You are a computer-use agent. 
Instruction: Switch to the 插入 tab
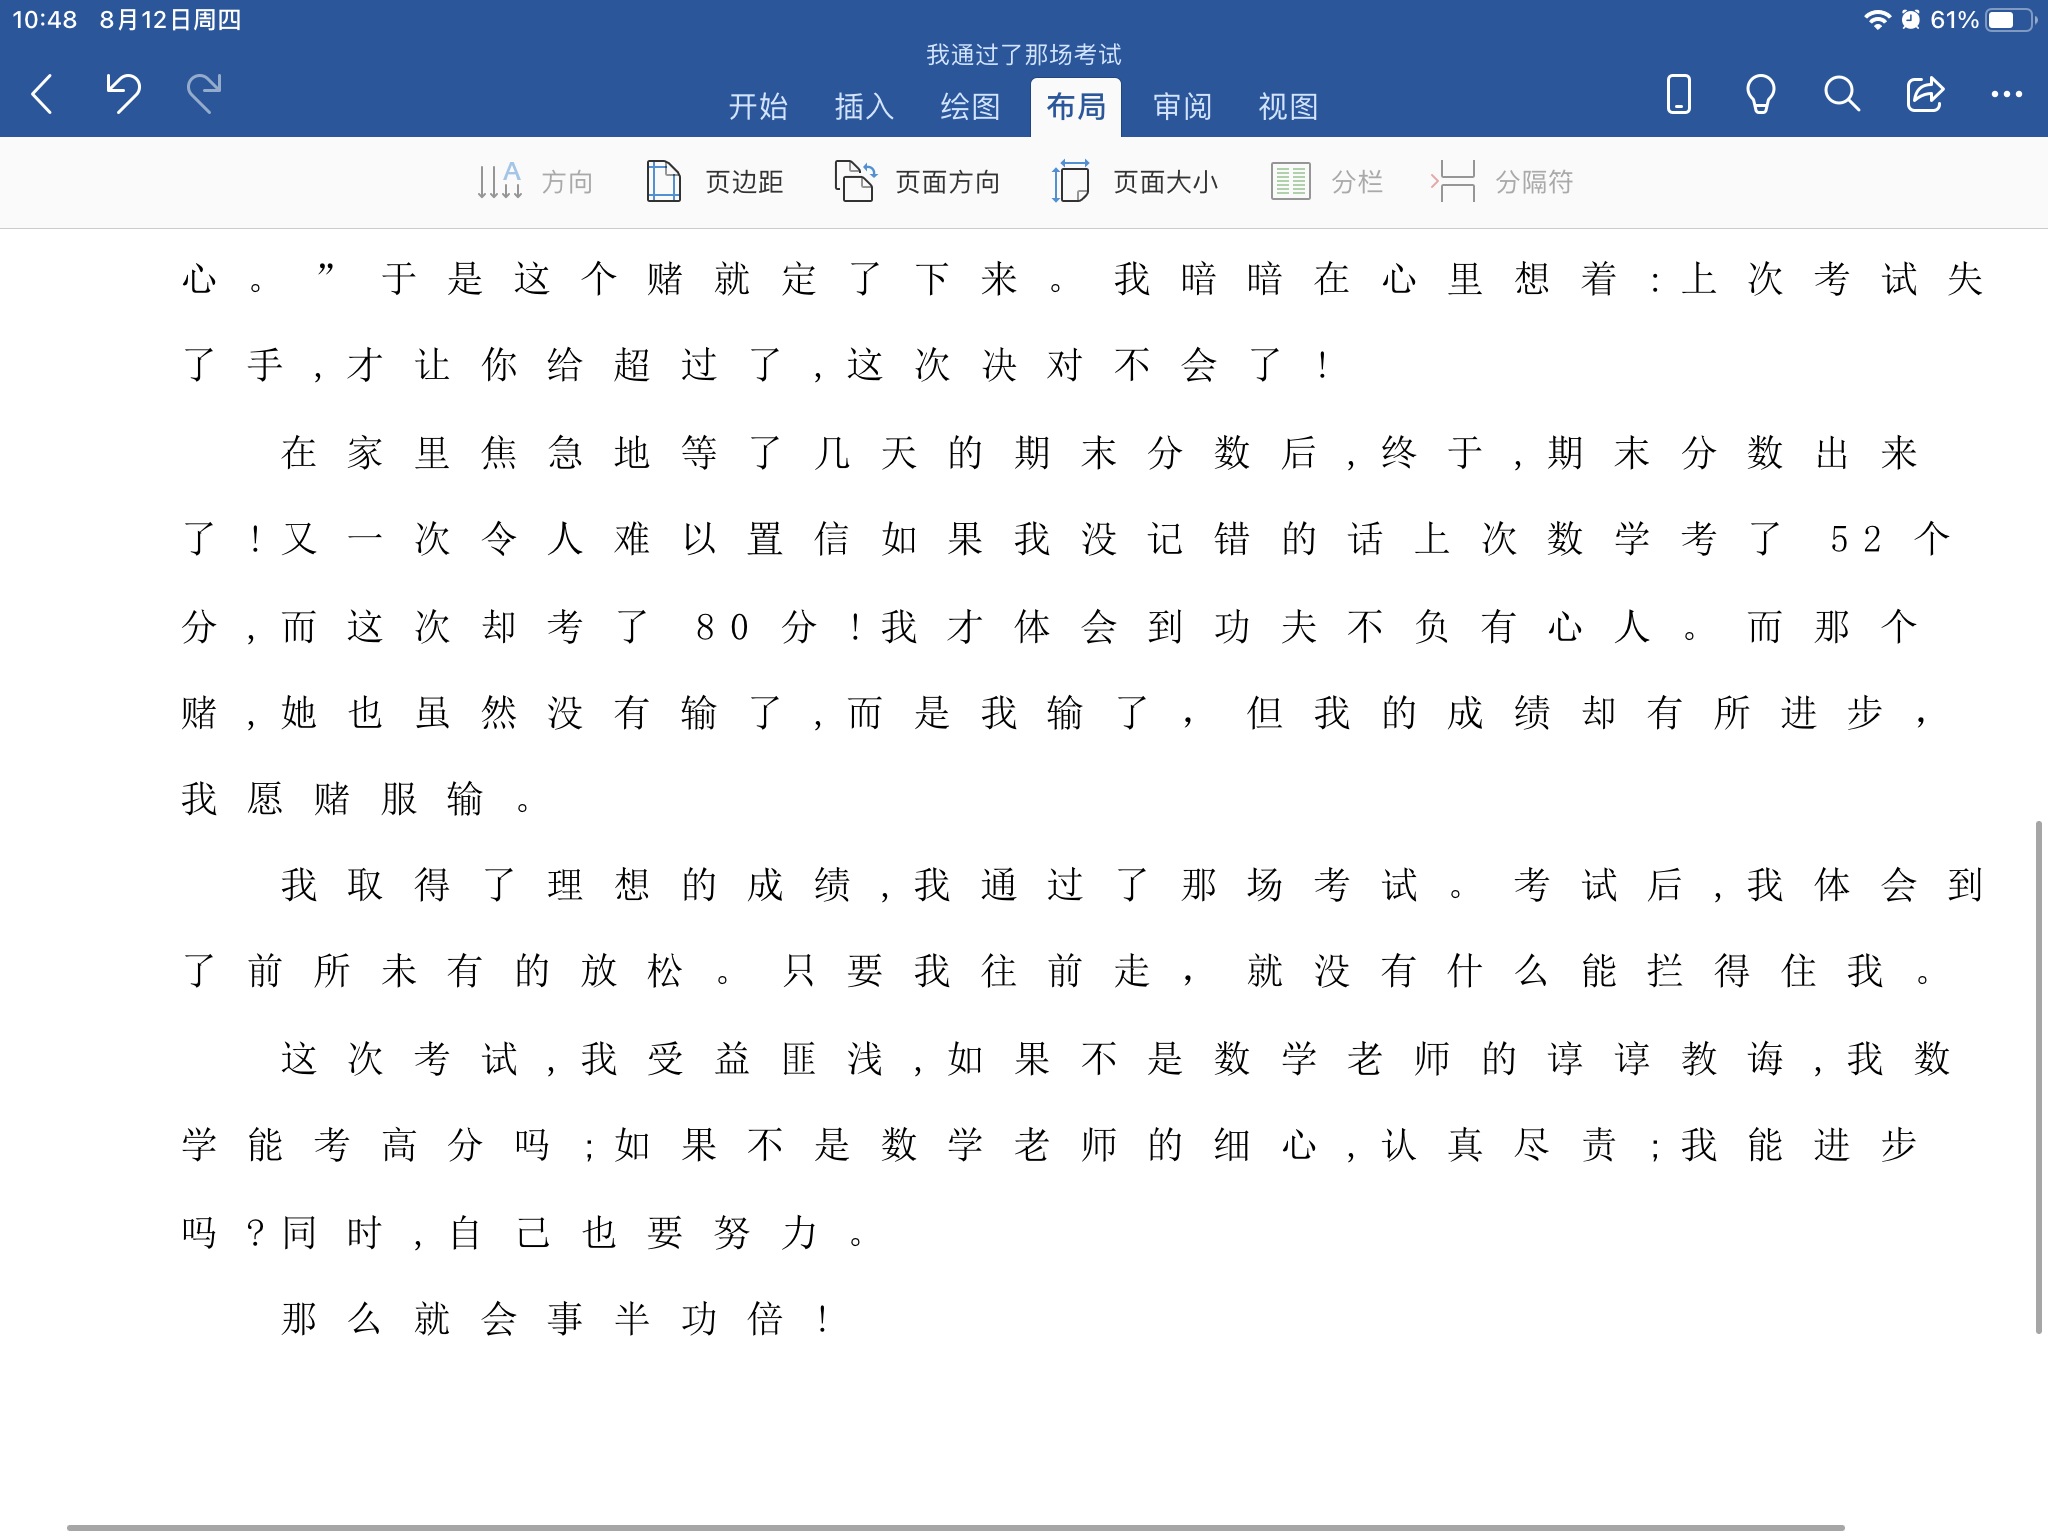click(x=864, y=107)
